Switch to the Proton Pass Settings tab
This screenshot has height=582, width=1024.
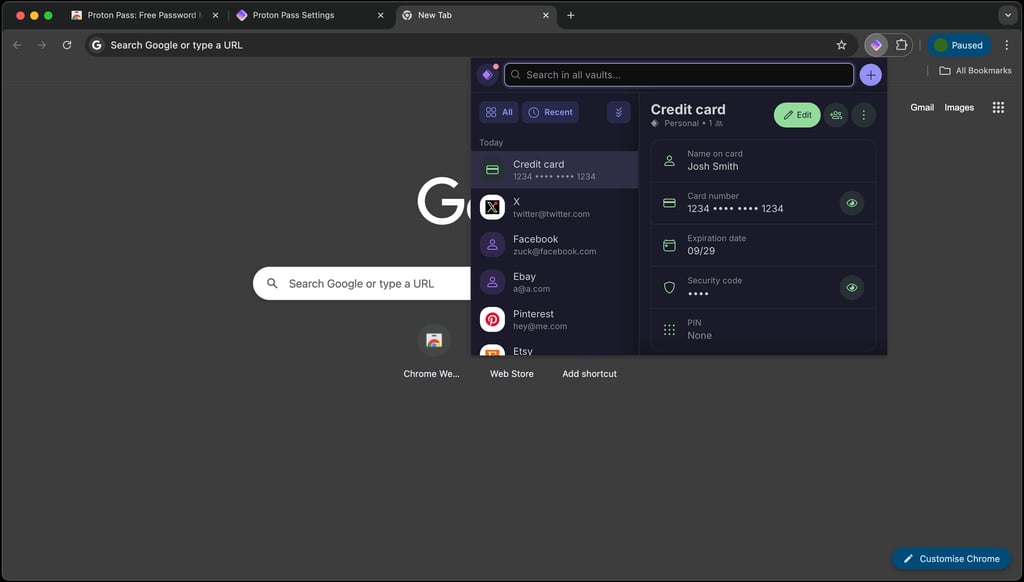pyautogui.click(x=309, y=15)
